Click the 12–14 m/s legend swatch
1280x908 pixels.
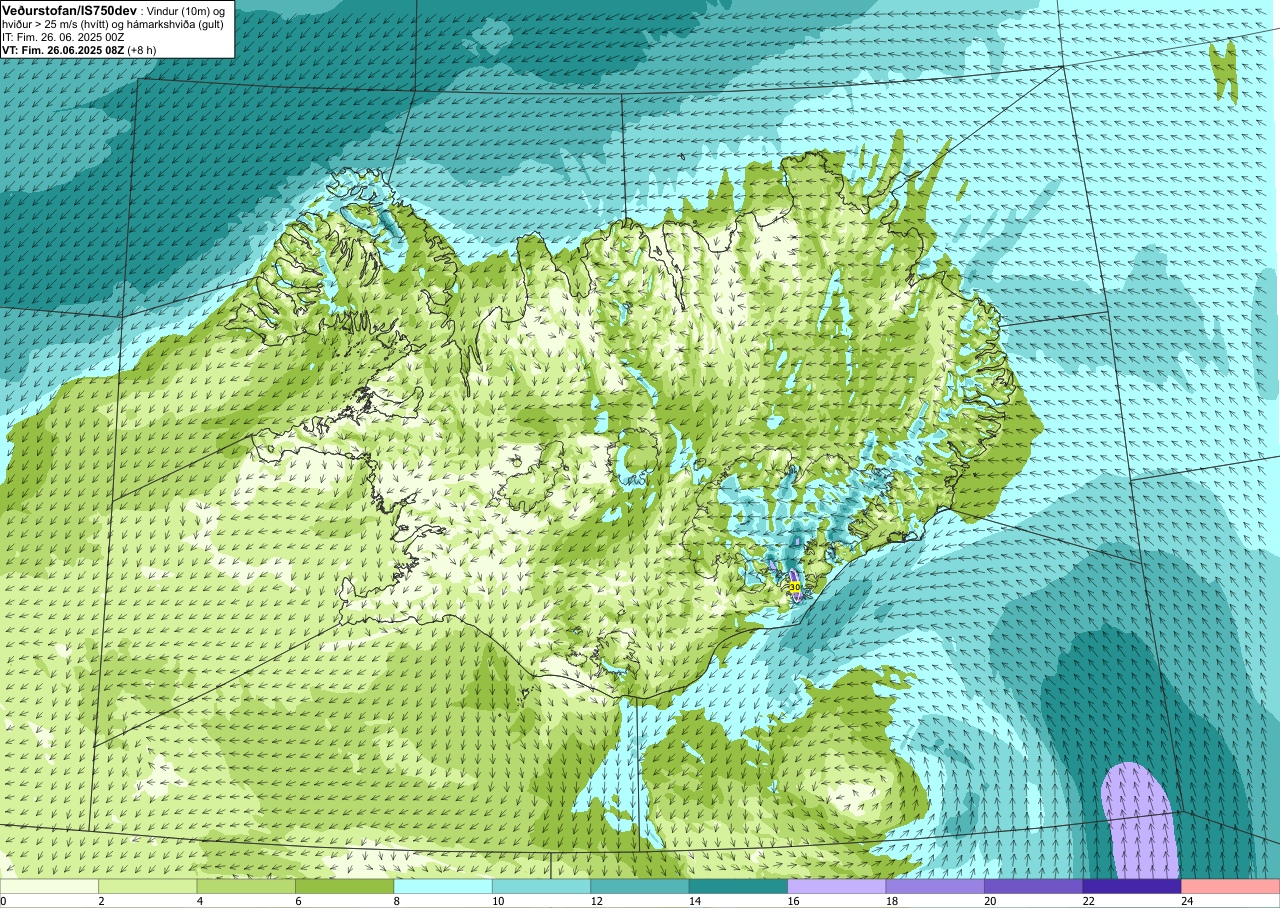pos(640,886)
